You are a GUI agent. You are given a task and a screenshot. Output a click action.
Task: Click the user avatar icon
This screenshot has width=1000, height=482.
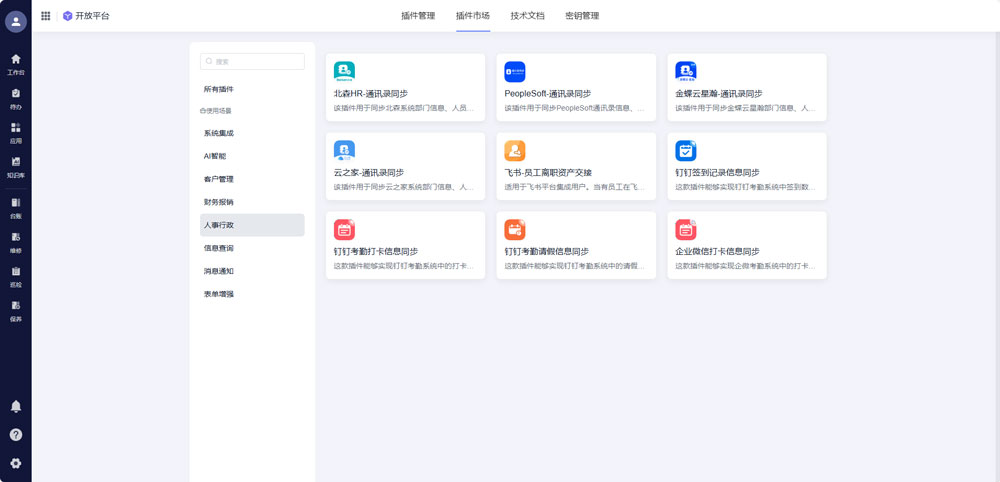pos(15,21)
